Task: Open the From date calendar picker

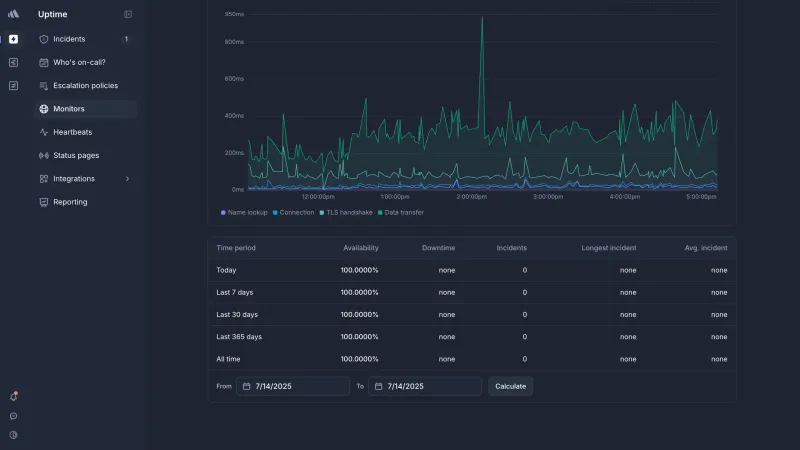Action: click(x=246, y=386)
